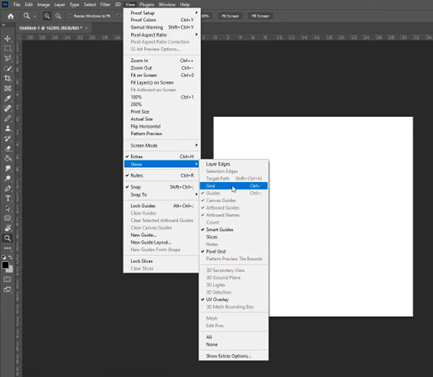Open the File menu
This screenshot has width=433, height=377.
17,5
